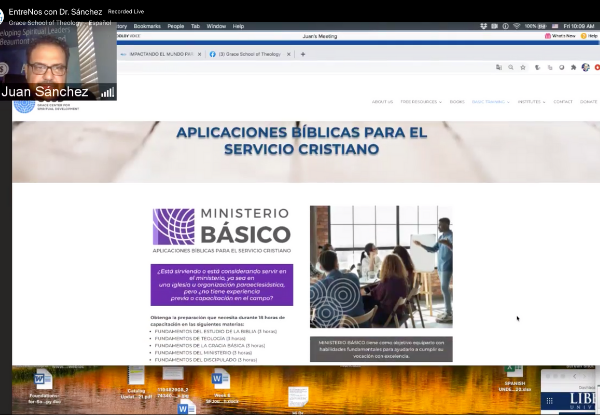
Task: Select the plain text document icon on desktop
Action: [x=298, y=398]
